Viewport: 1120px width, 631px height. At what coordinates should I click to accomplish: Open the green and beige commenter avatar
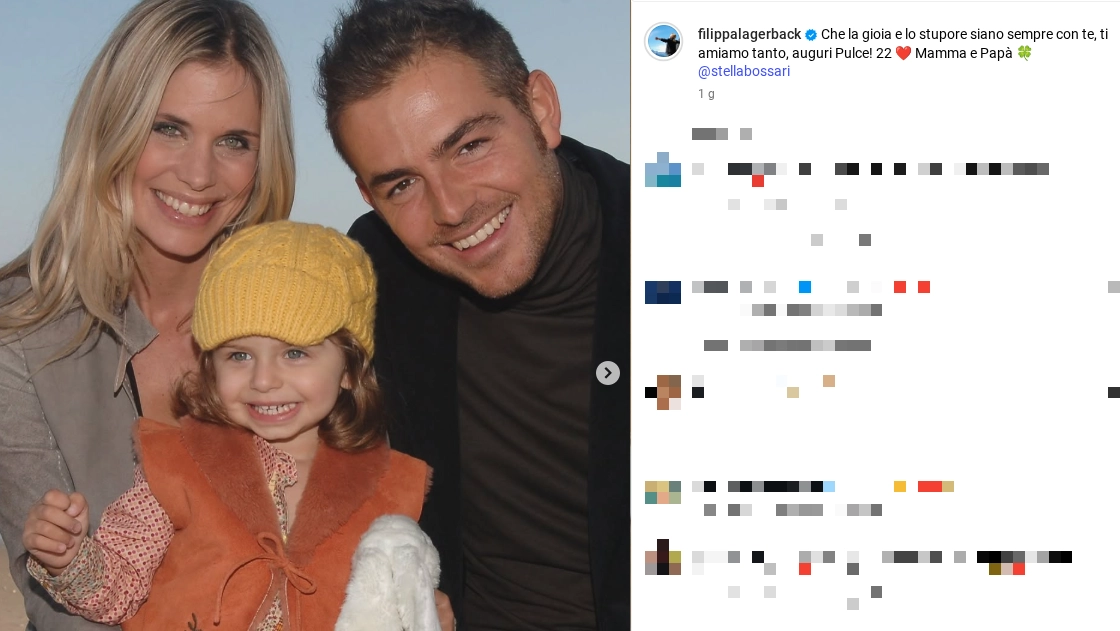pos(663,492)
